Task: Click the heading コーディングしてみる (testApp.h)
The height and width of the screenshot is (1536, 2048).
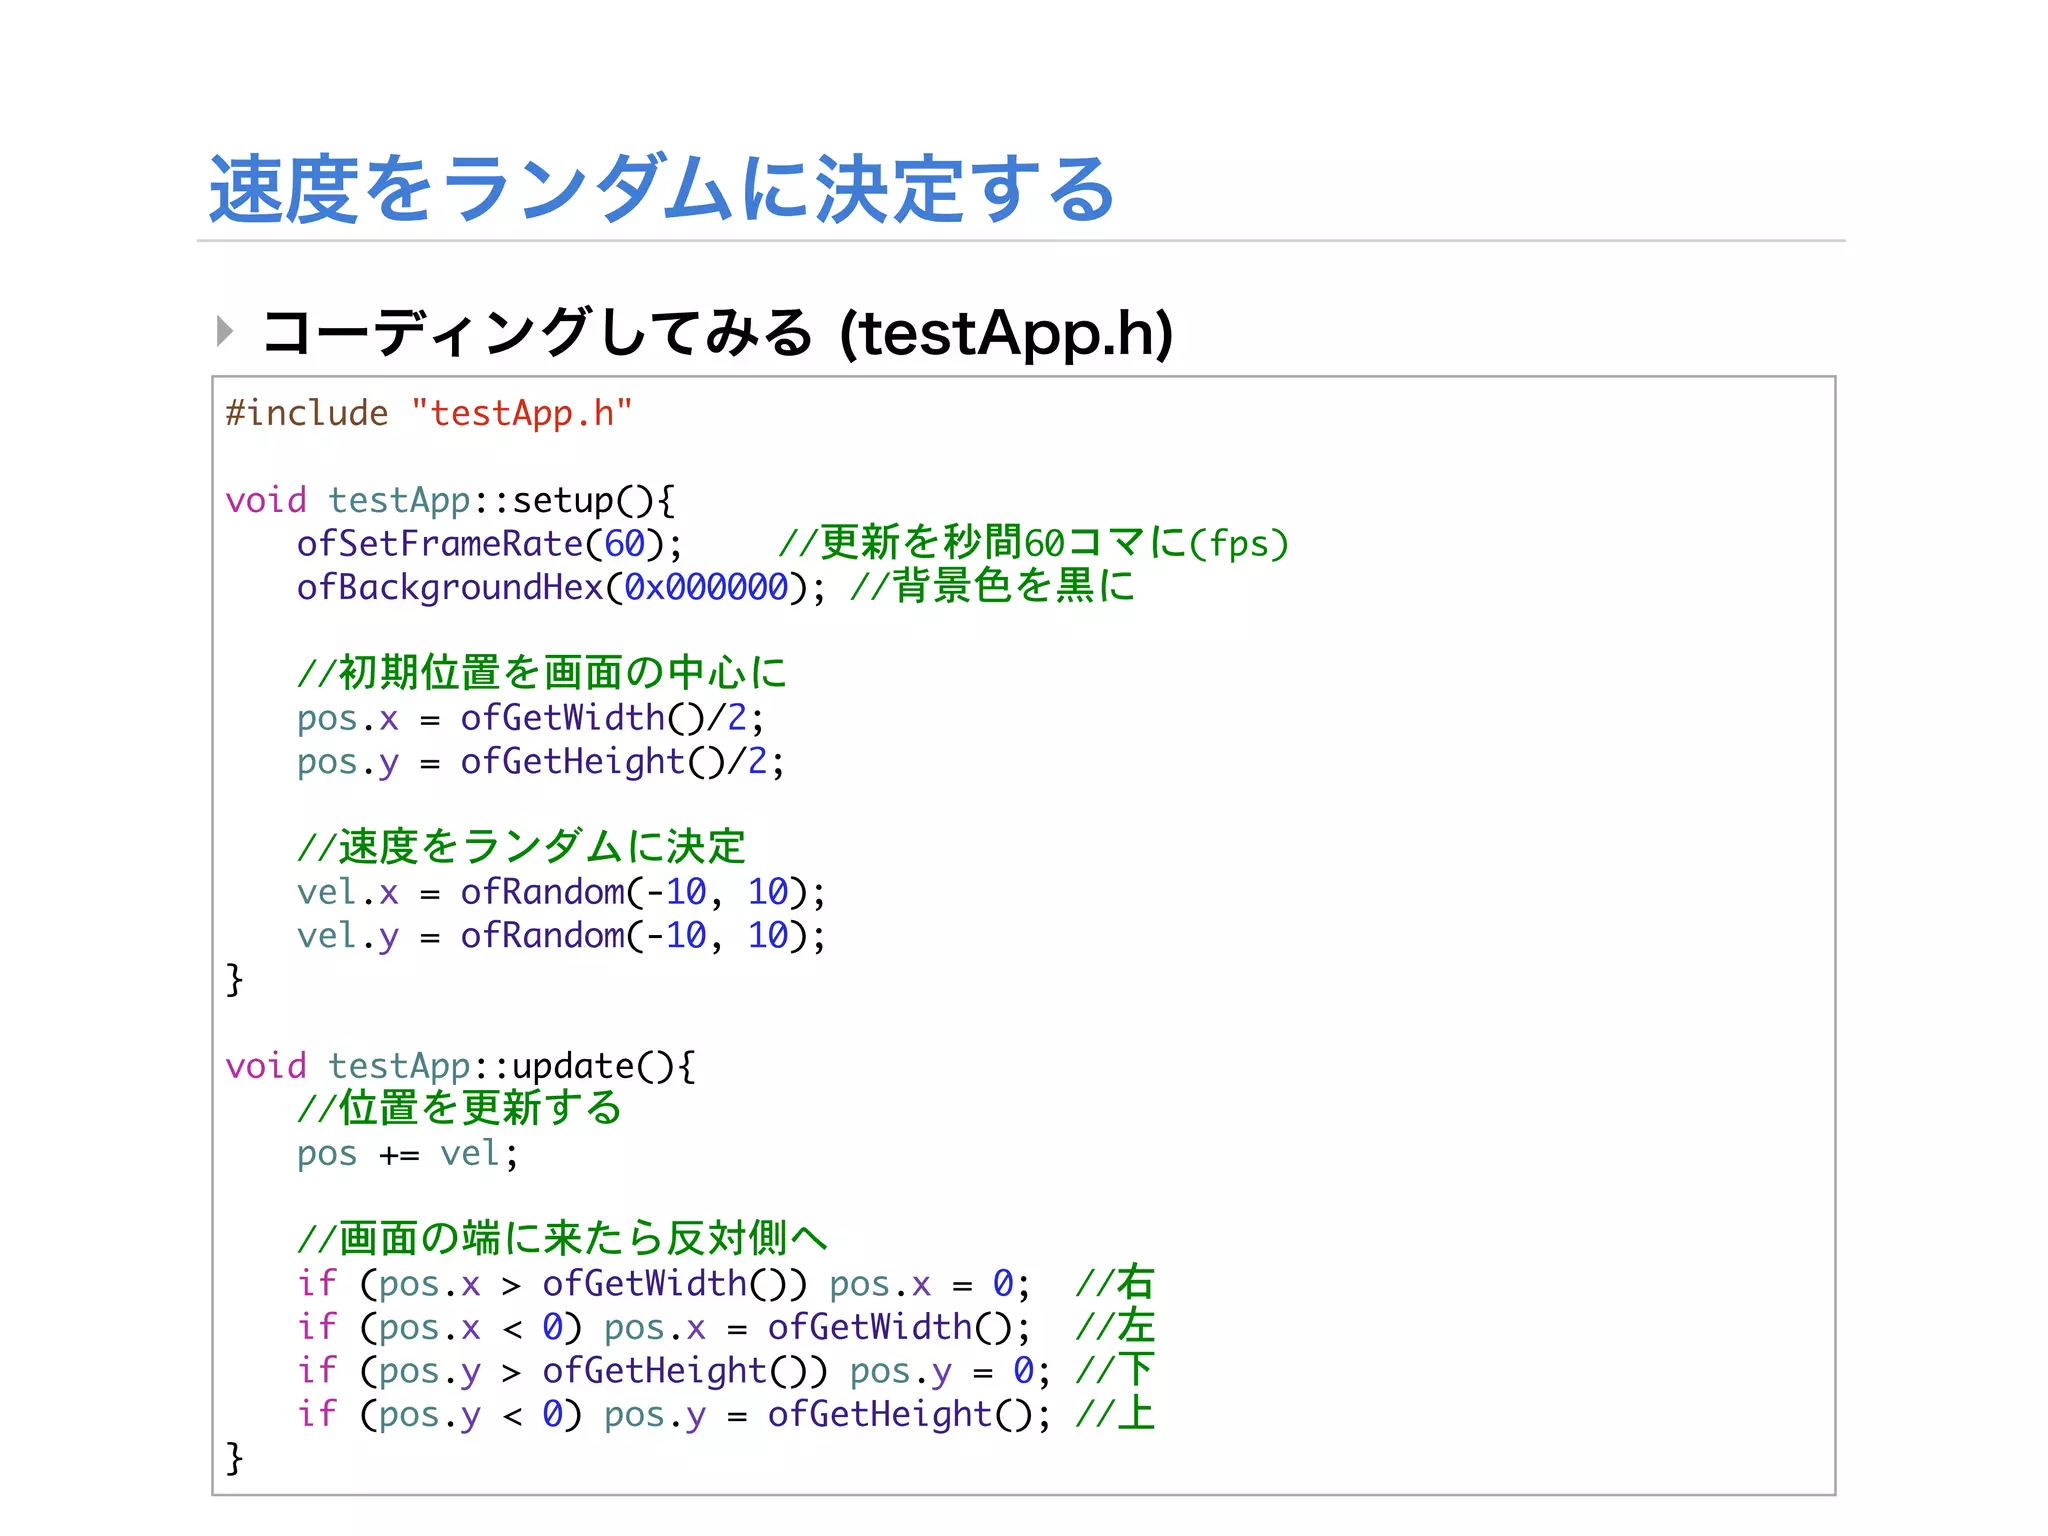Action: click(x=717, y=333)
